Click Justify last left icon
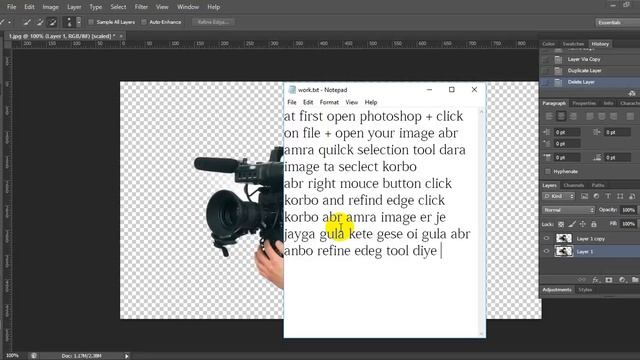 click(589, 116)
